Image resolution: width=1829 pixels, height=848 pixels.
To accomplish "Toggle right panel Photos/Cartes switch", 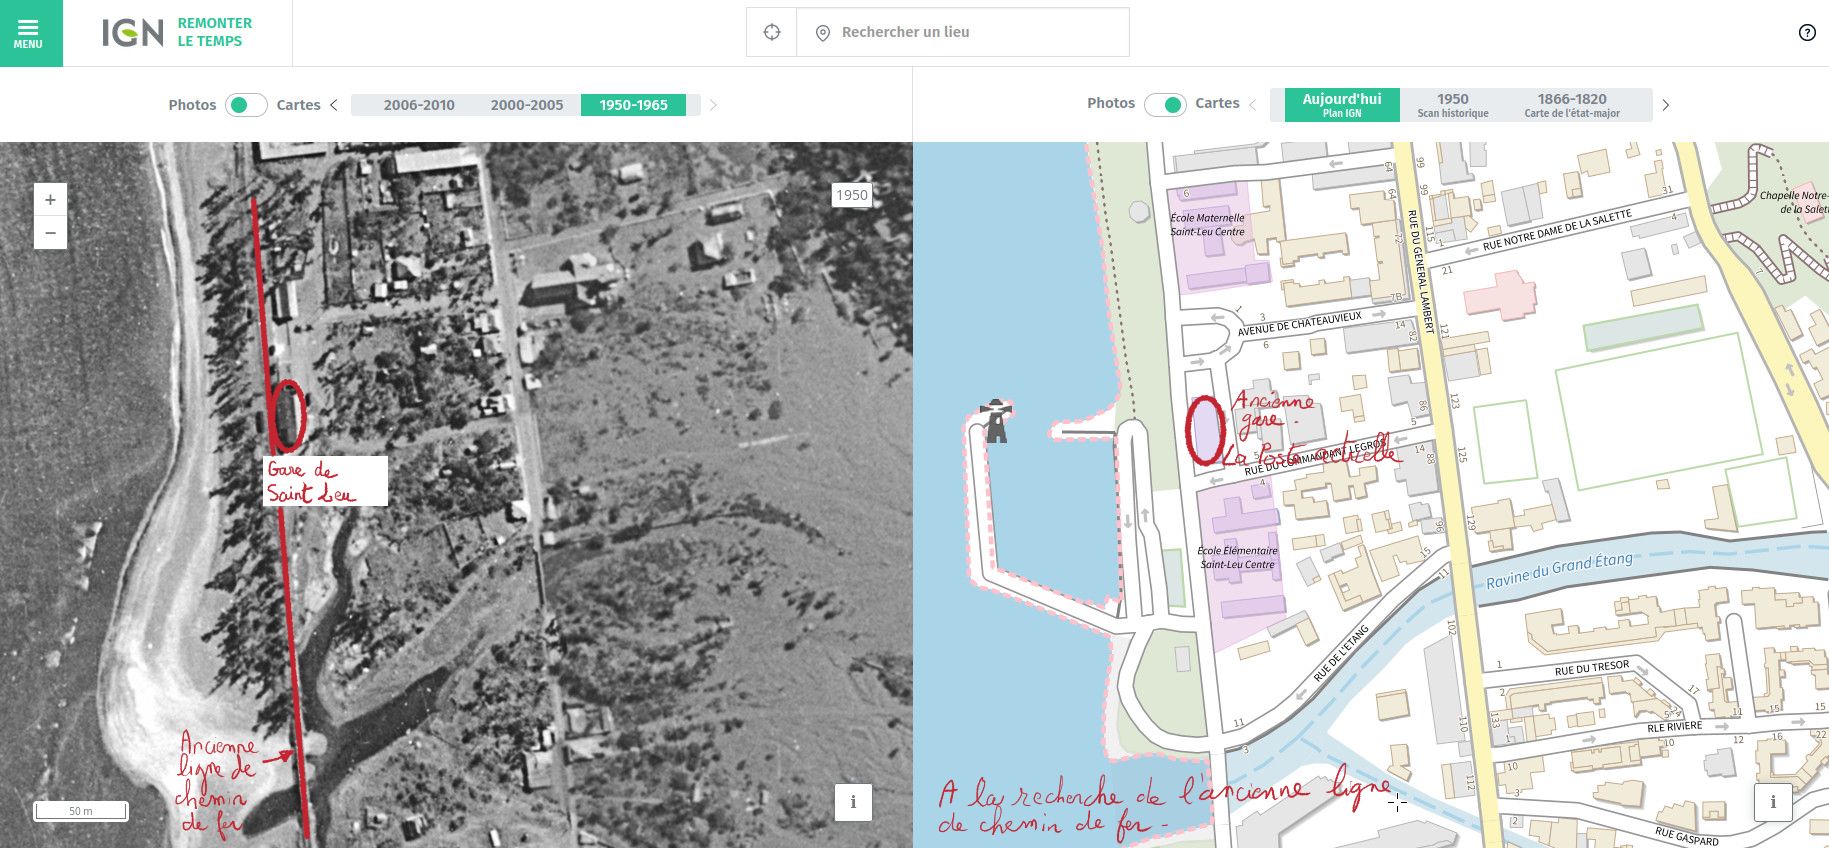I will 1165,104.
